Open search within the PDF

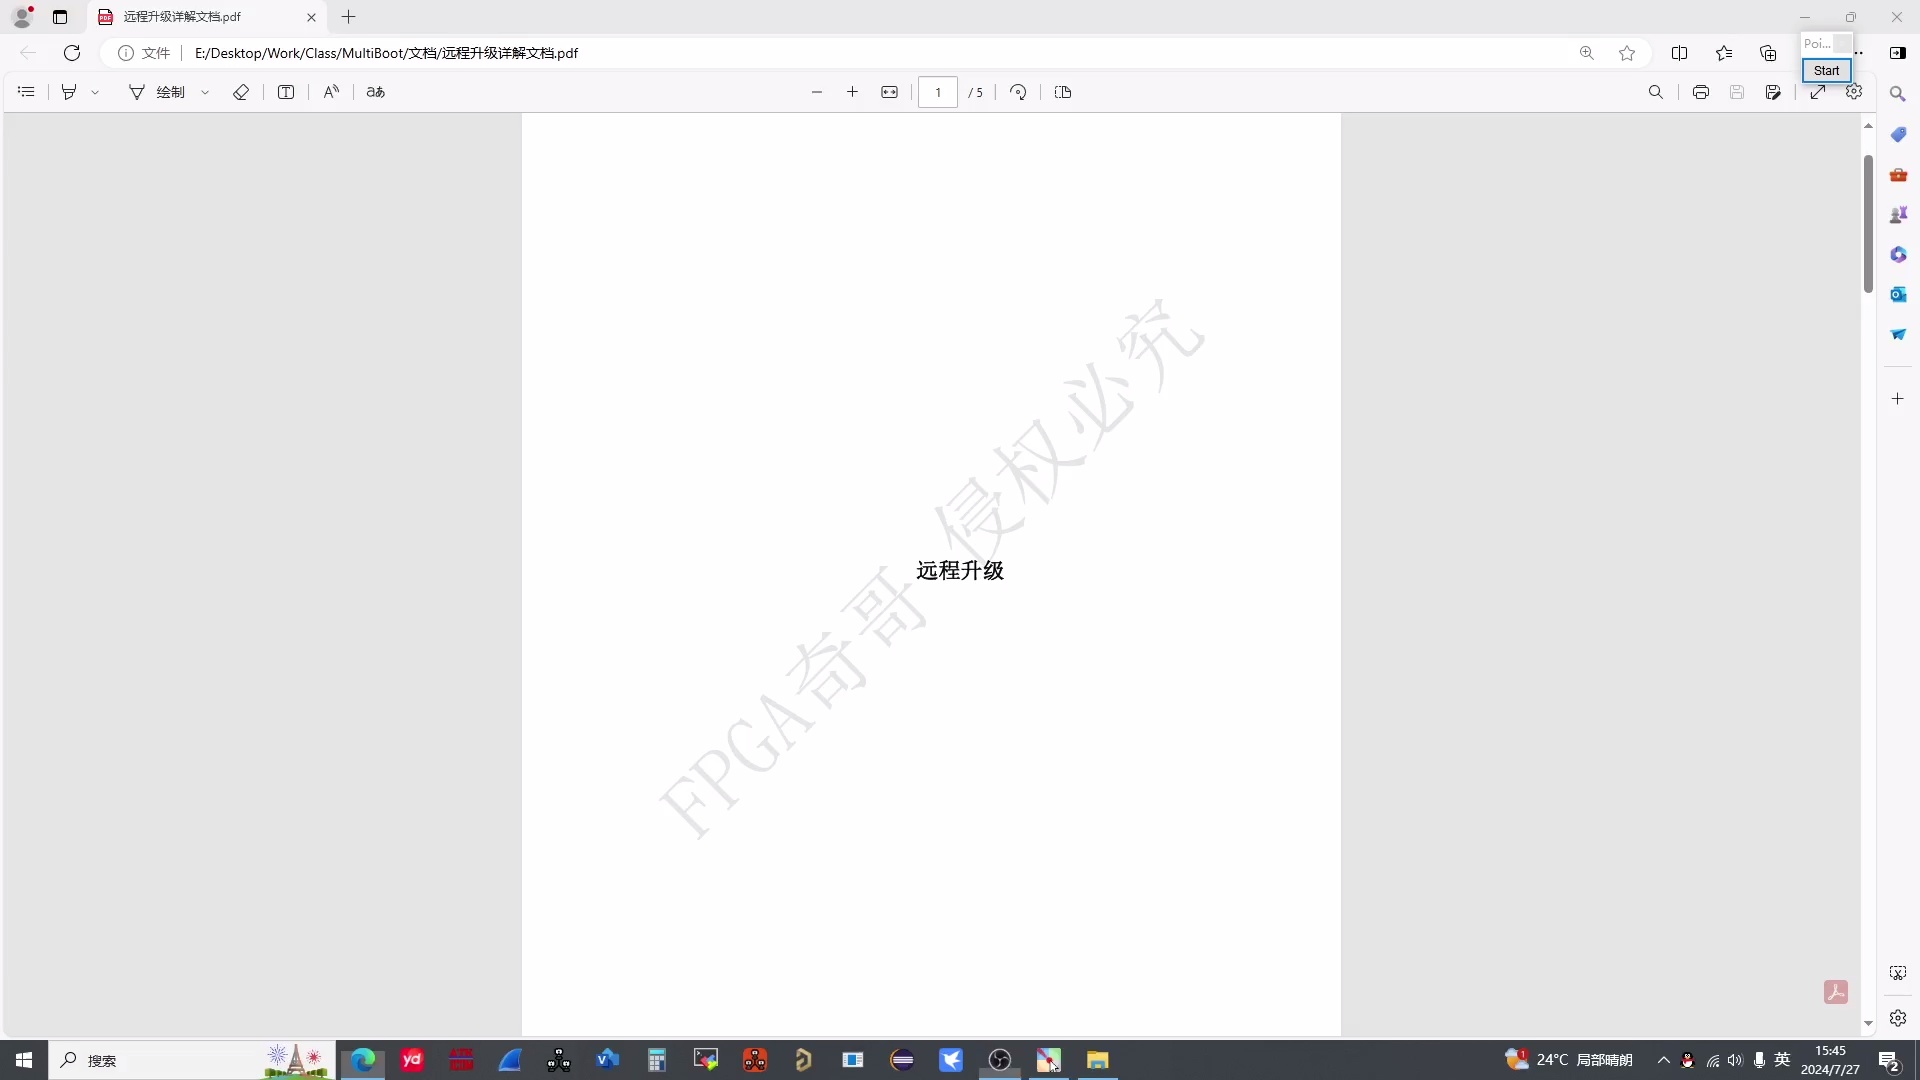(1657, 92)
